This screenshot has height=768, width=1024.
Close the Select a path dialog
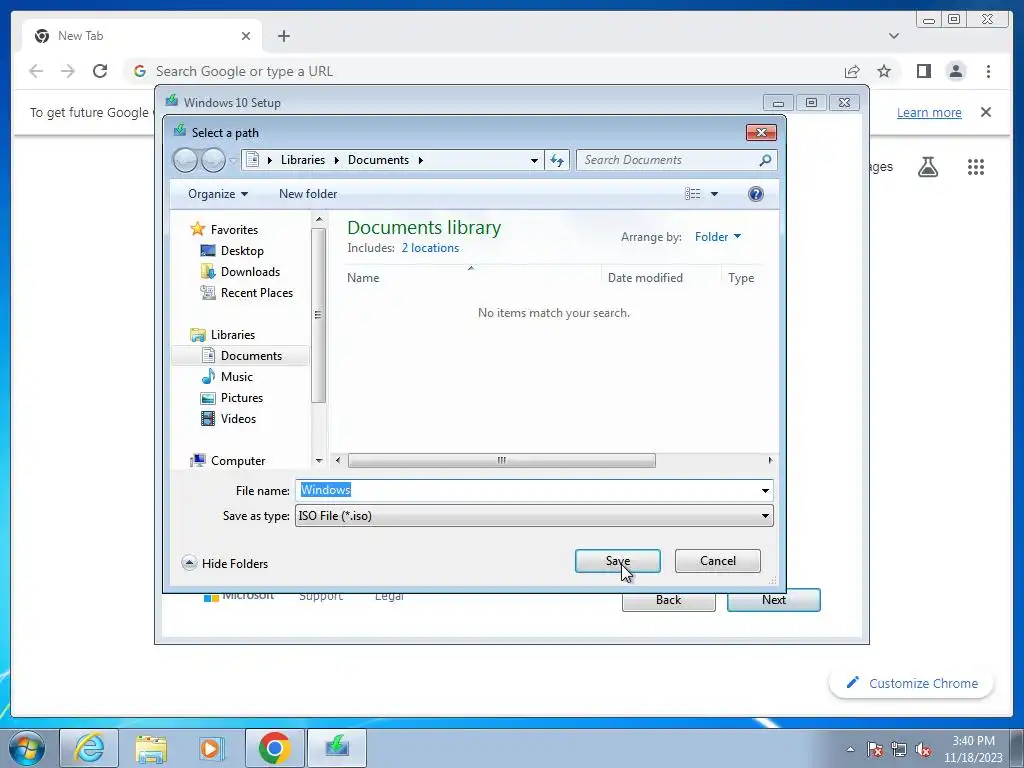pyautogui.click(x=761, y=133)
